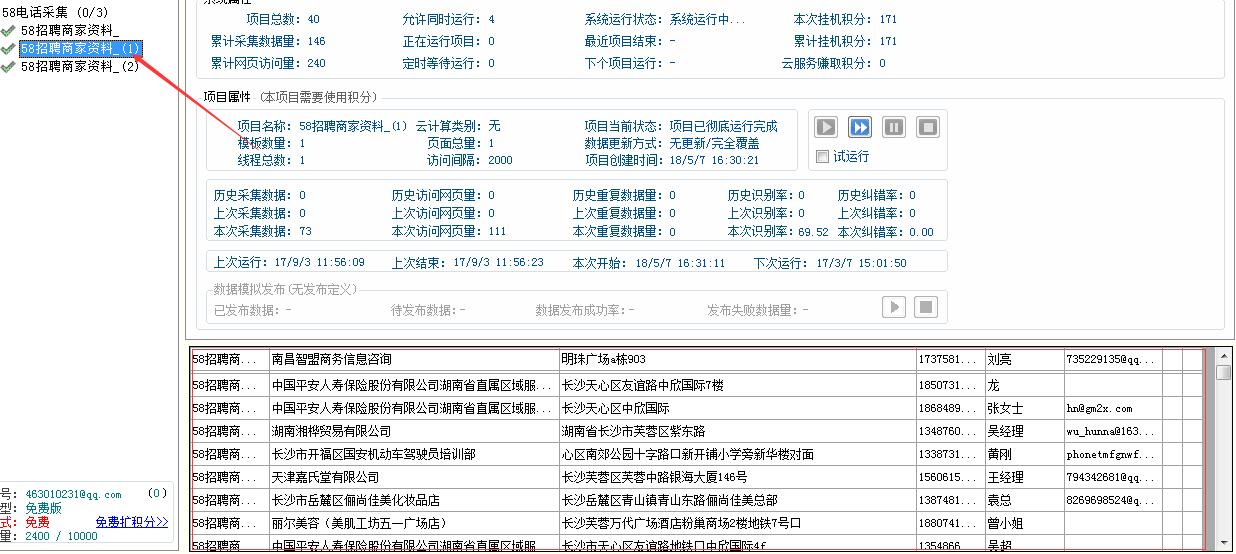Select the phone cell 1560615...
Image resolution: width=1236 pixels, height=554 pixels.
(x=950, y=477)
